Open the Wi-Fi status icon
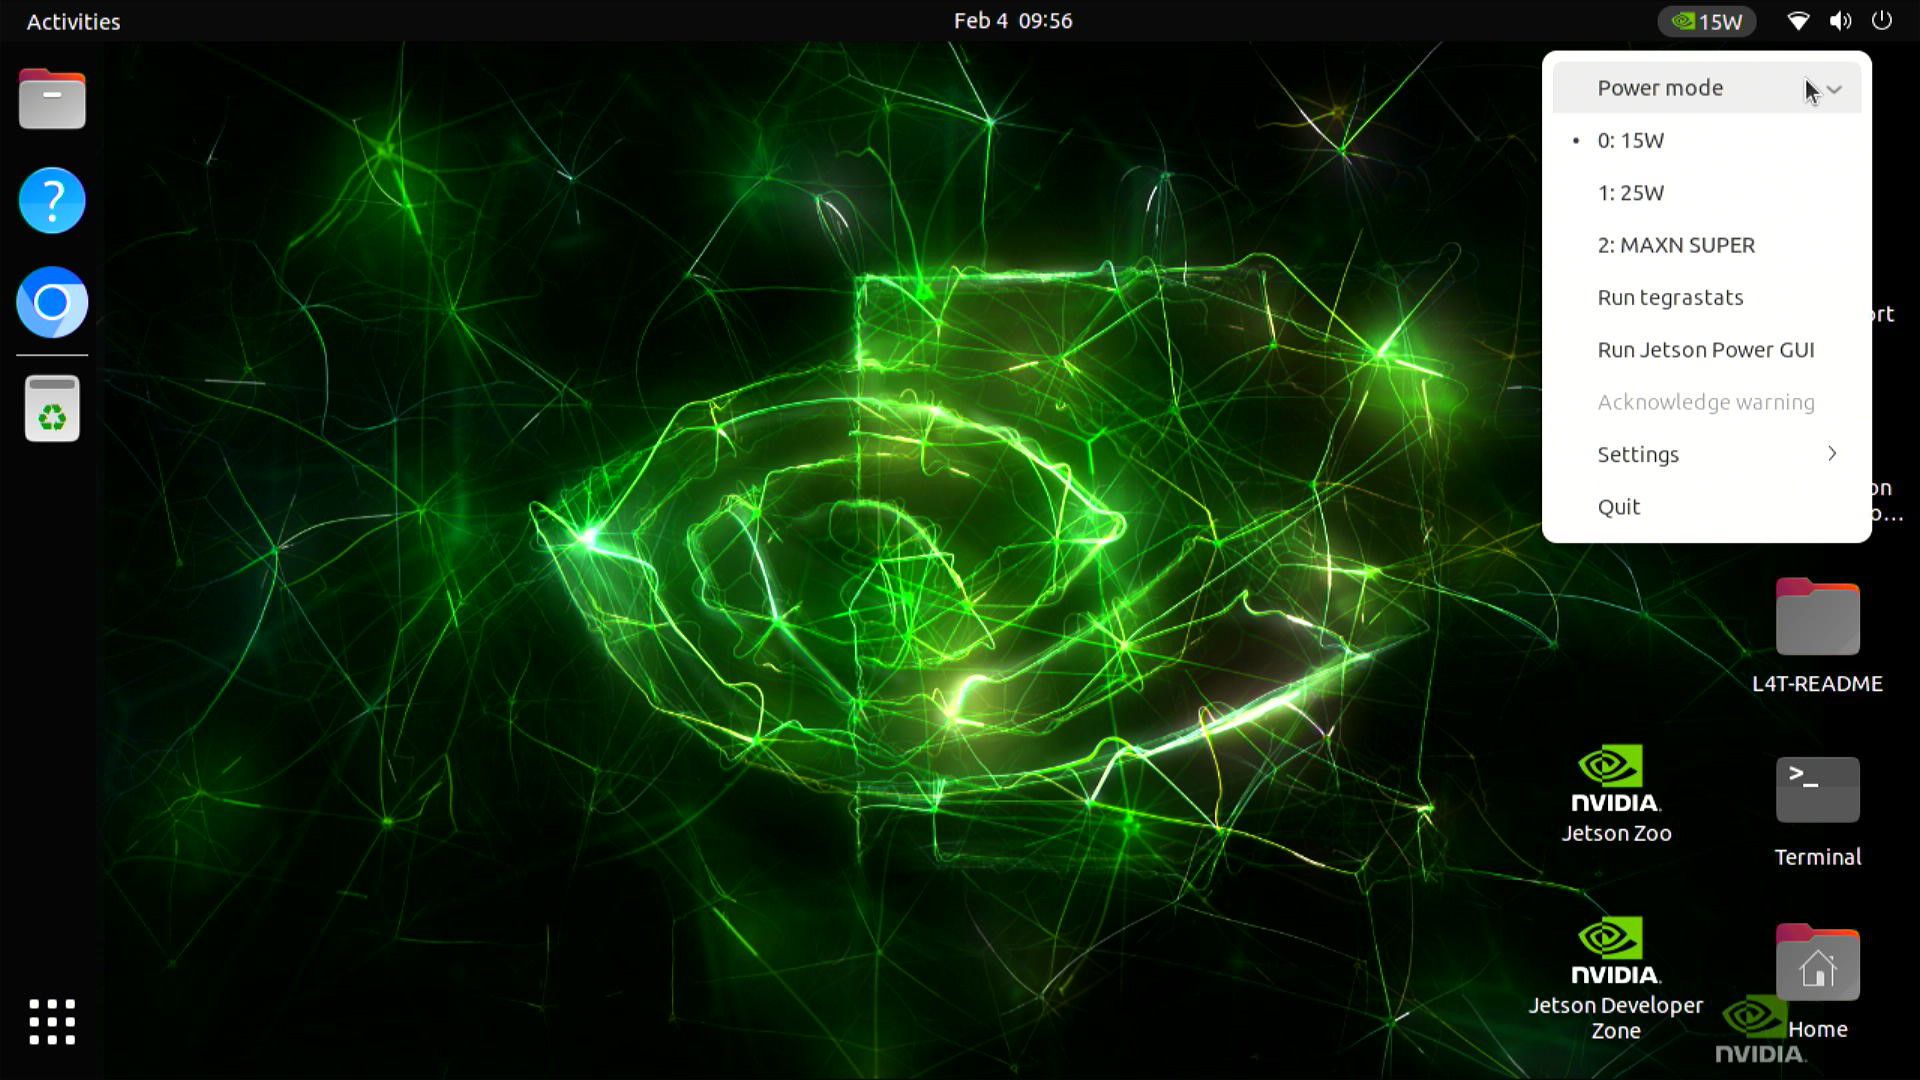 (x=1798, y=21)
